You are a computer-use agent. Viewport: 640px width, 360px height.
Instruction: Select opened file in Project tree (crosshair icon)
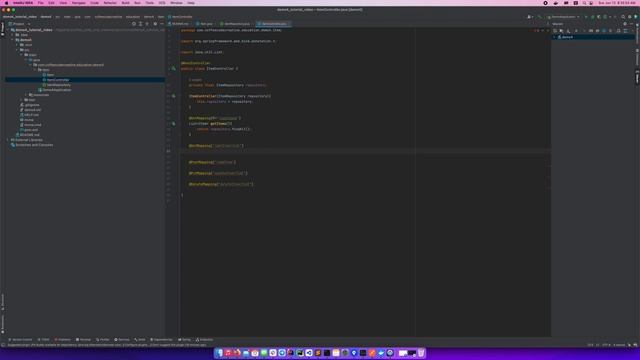134,24
